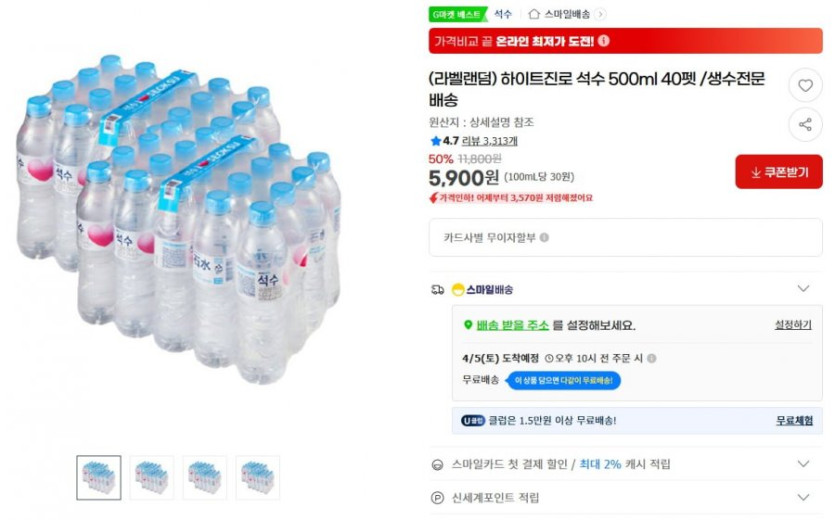
Task: Click the home icon before 스마일배송
Action: pyautogui.click(x=534, y=14)
